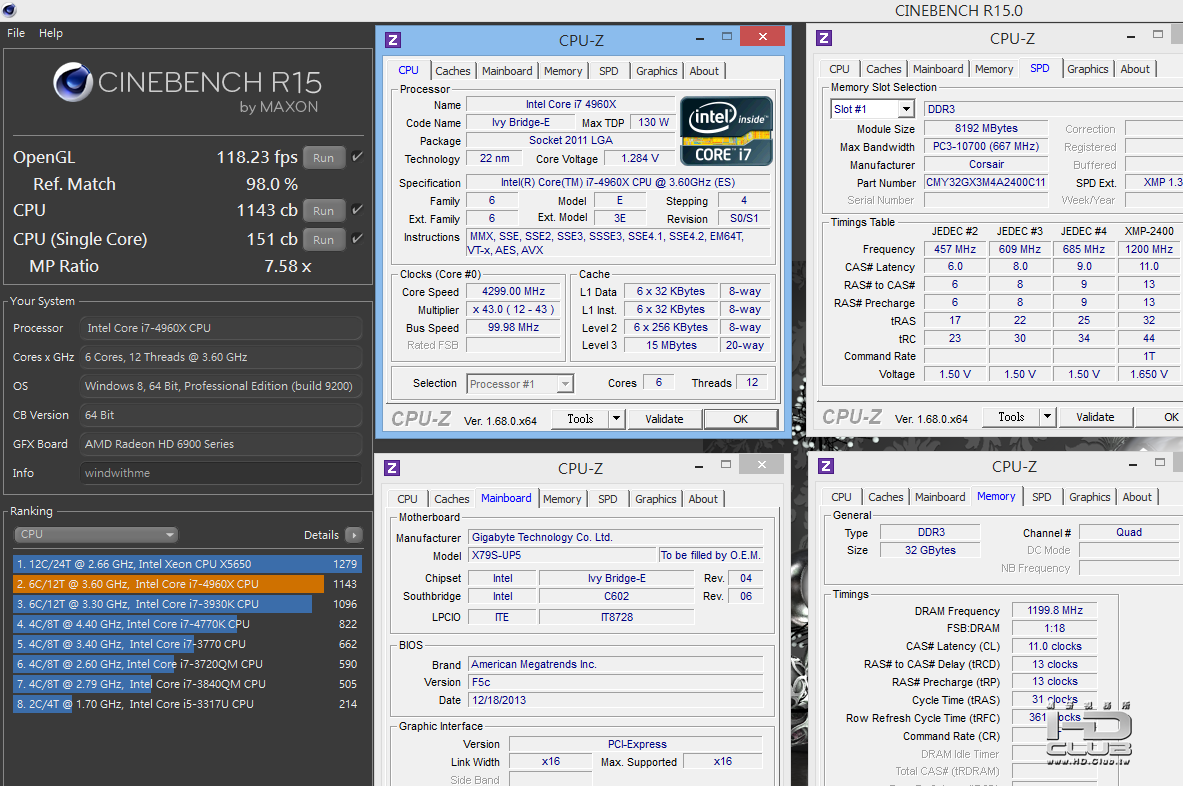The height and width of the screenshot is (786, 1183).
Task: Switch to CPU tab in SPD CPU-Z window
Action: [x=839, y=69]
